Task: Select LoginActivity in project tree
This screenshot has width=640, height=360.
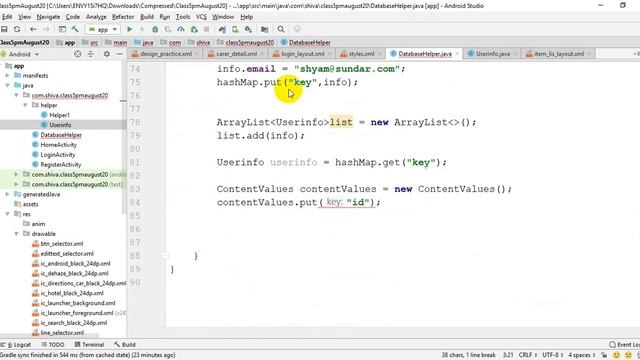Action: click(58, 155)
